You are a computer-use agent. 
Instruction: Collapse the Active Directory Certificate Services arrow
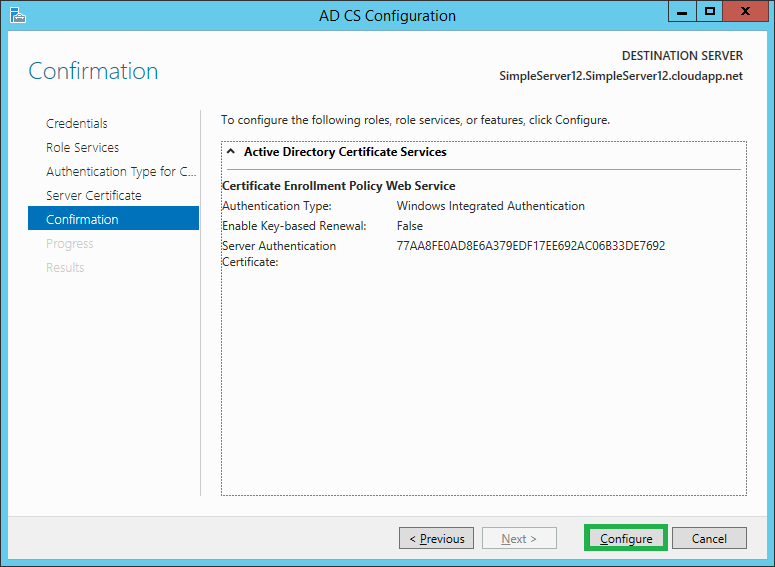231,152
